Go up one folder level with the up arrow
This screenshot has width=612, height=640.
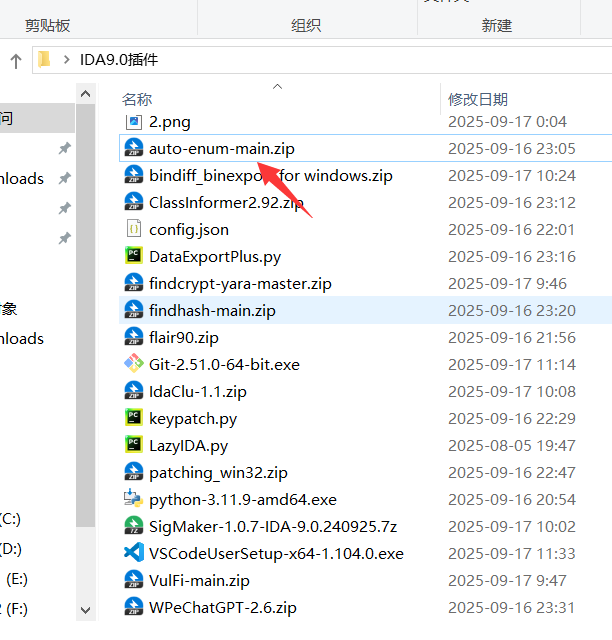point(16,60)
